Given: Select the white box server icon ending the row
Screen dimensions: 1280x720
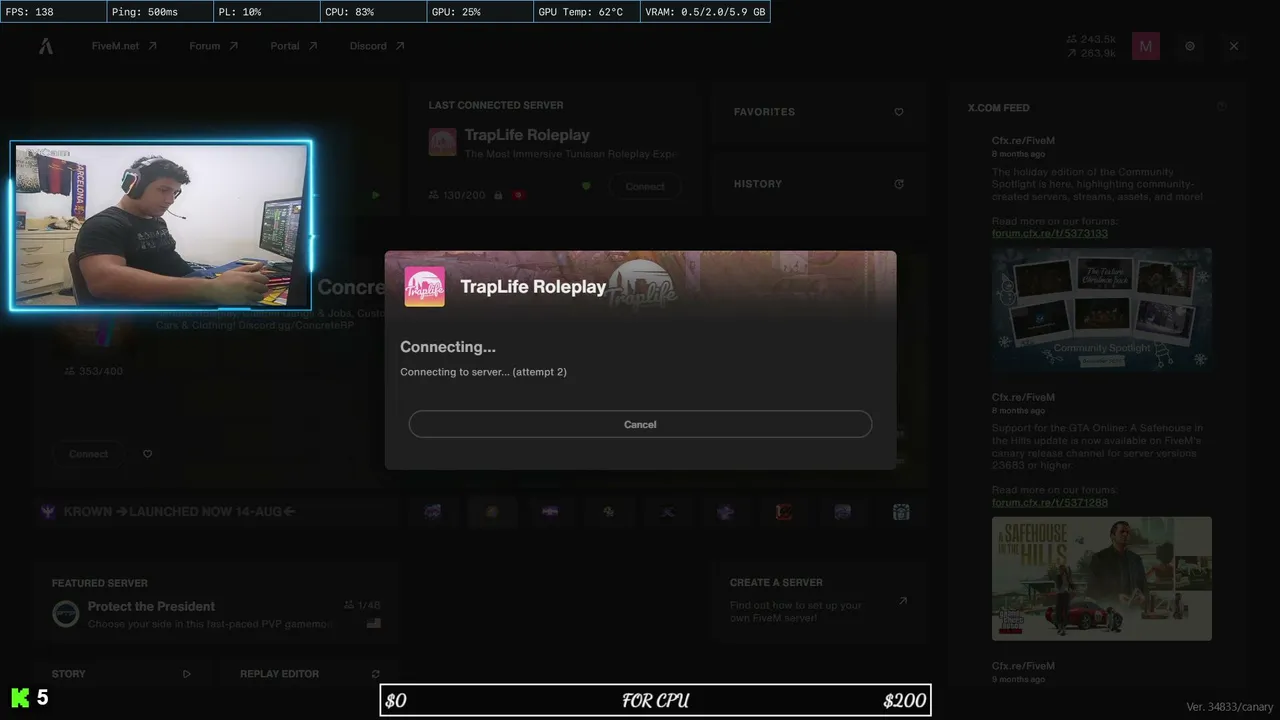Looking at the screenshot, I should [x=901, y=512].
